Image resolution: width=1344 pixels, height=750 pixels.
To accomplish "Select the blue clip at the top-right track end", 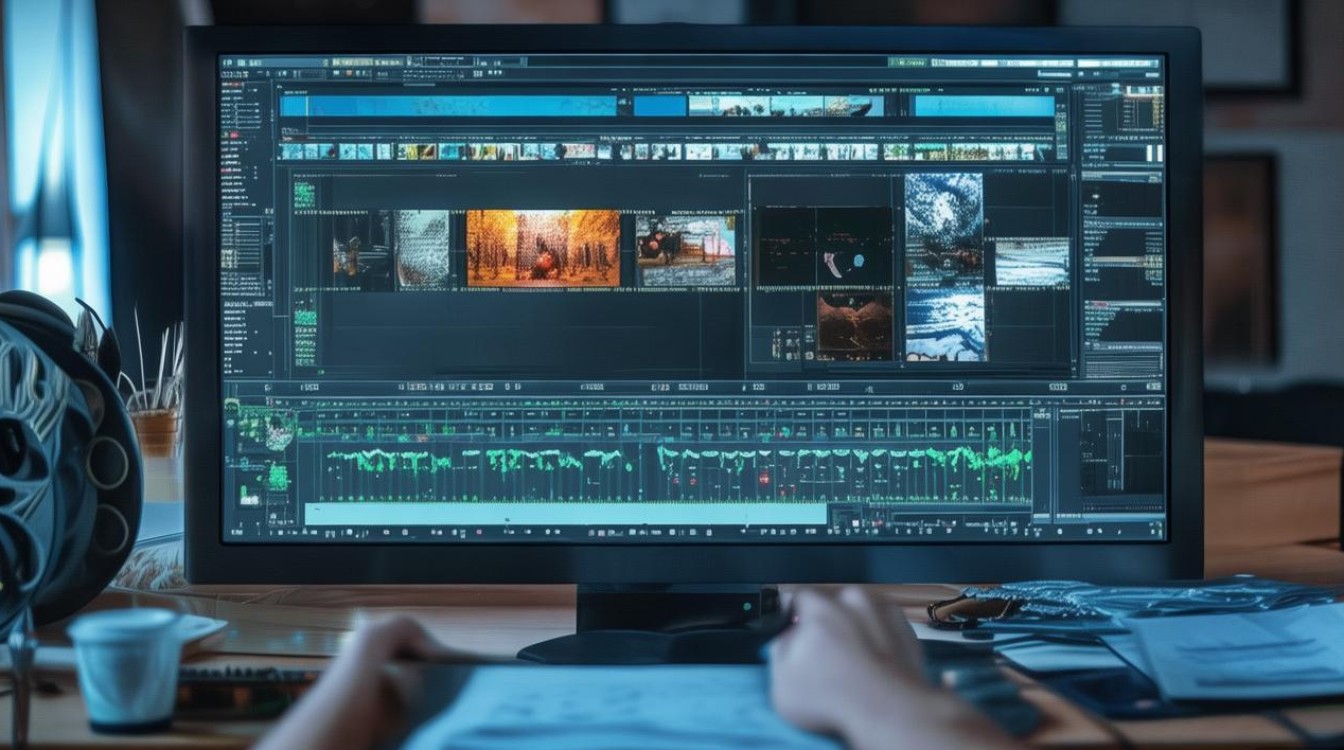I will click(984, 106).
